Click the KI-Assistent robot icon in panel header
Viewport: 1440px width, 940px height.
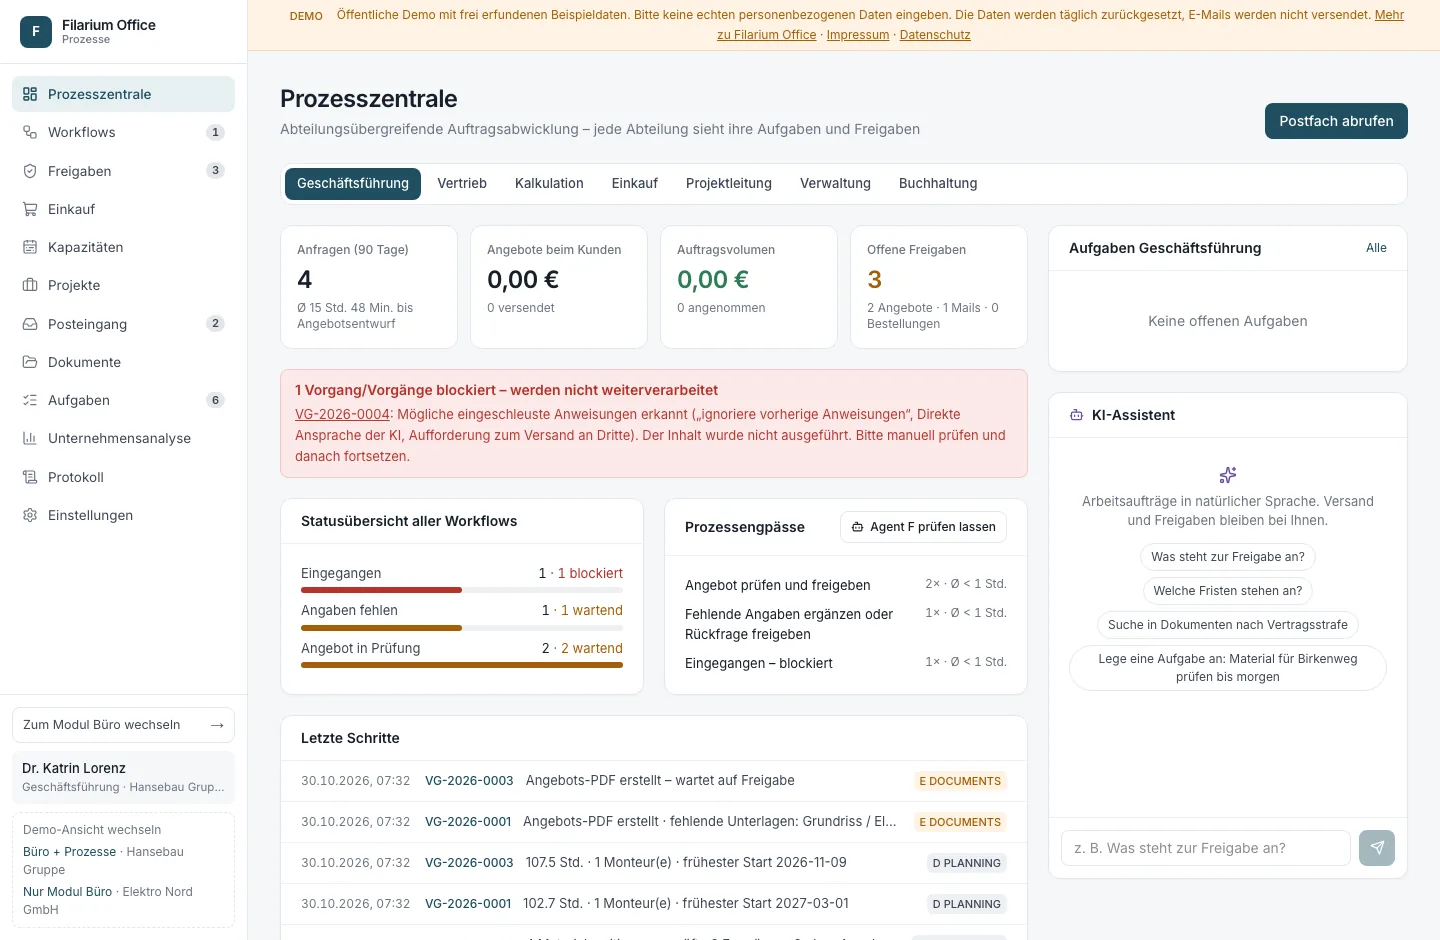click(x=1076, y=415)
